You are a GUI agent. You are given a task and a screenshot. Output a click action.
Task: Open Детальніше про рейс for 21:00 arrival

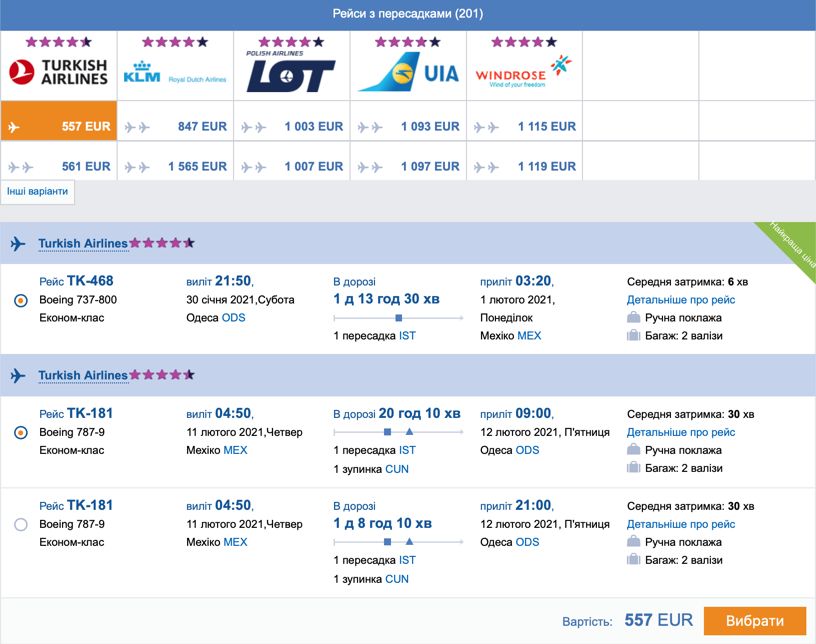coord(681,524)
